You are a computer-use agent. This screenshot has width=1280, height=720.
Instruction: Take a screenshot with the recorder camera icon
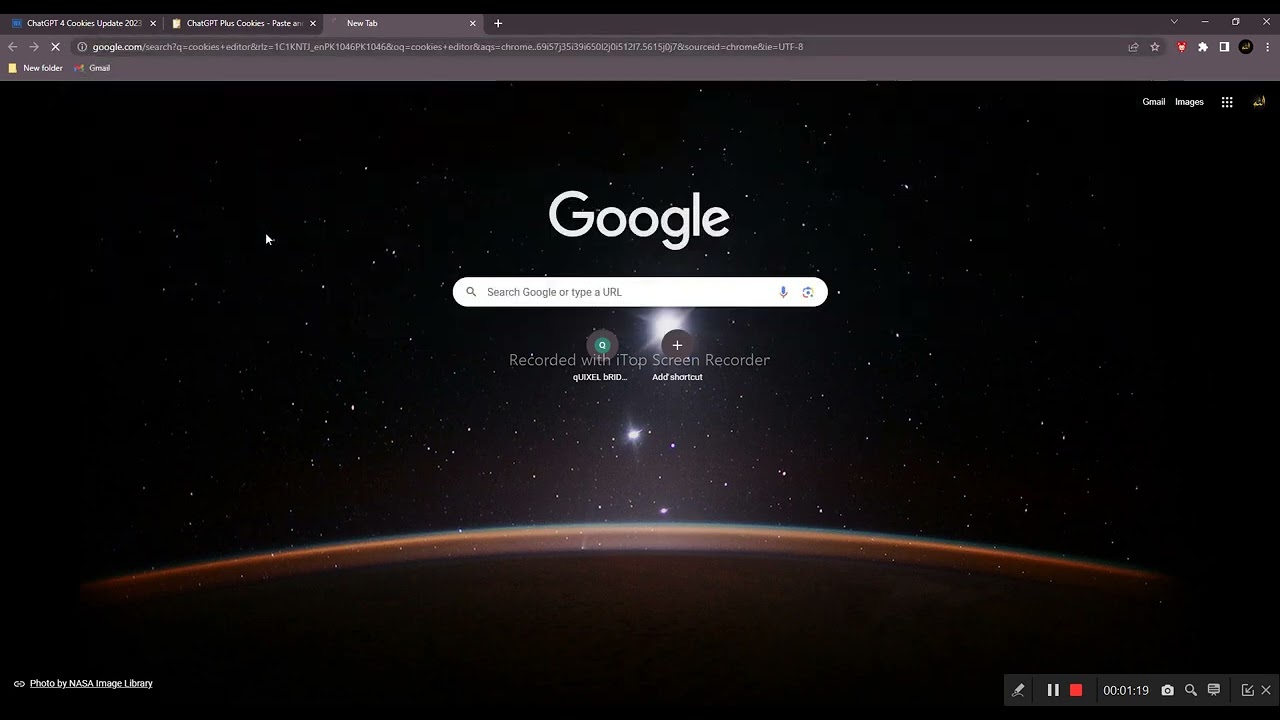[x=1167, y=690]
